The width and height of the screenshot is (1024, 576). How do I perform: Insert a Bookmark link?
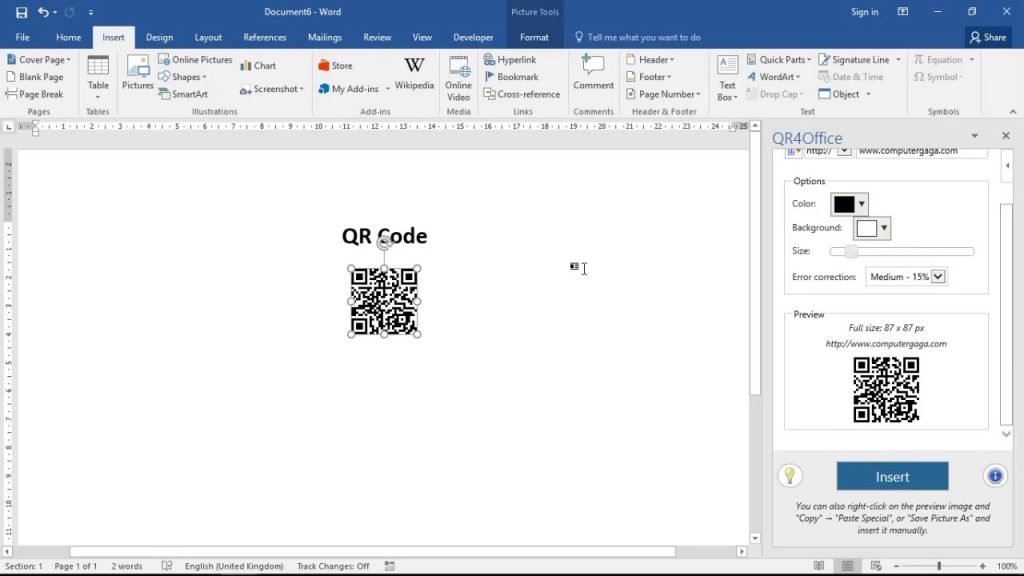tap(517, 76)
